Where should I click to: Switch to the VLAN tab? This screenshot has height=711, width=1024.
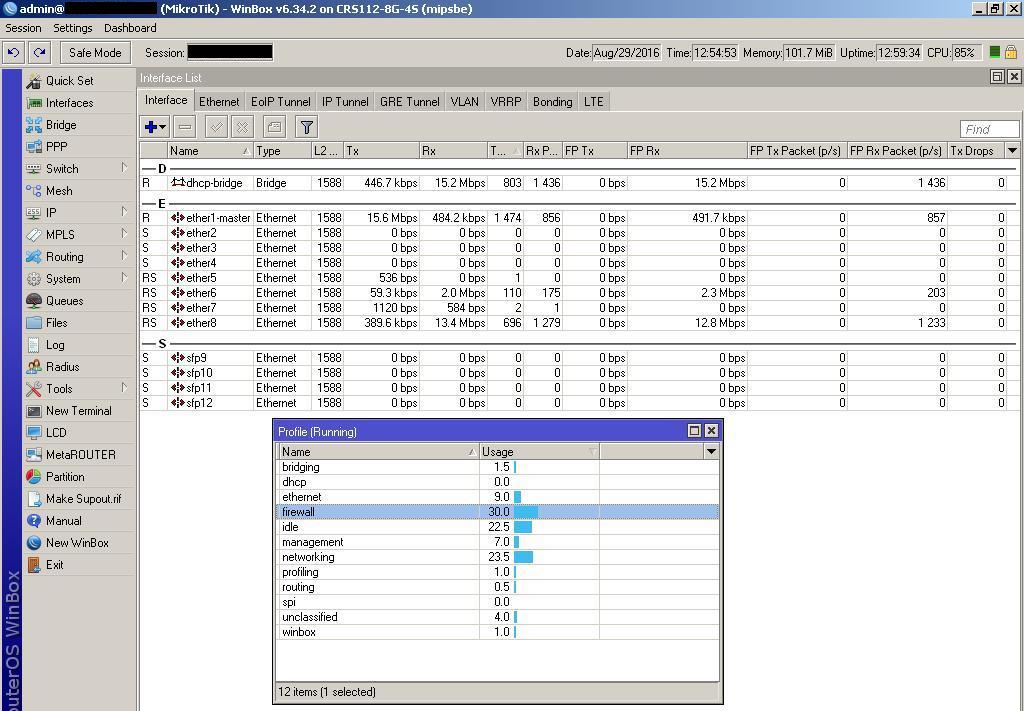tap(464, 102)
